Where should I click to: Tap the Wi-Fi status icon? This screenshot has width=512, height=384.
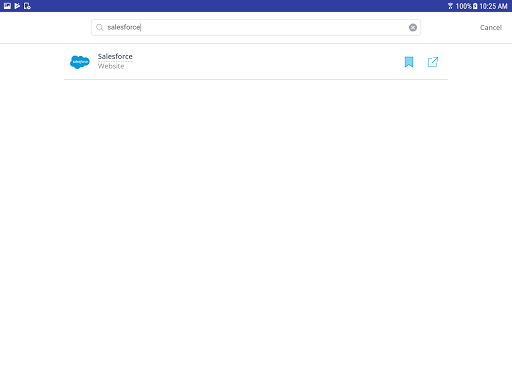point(450,6)
